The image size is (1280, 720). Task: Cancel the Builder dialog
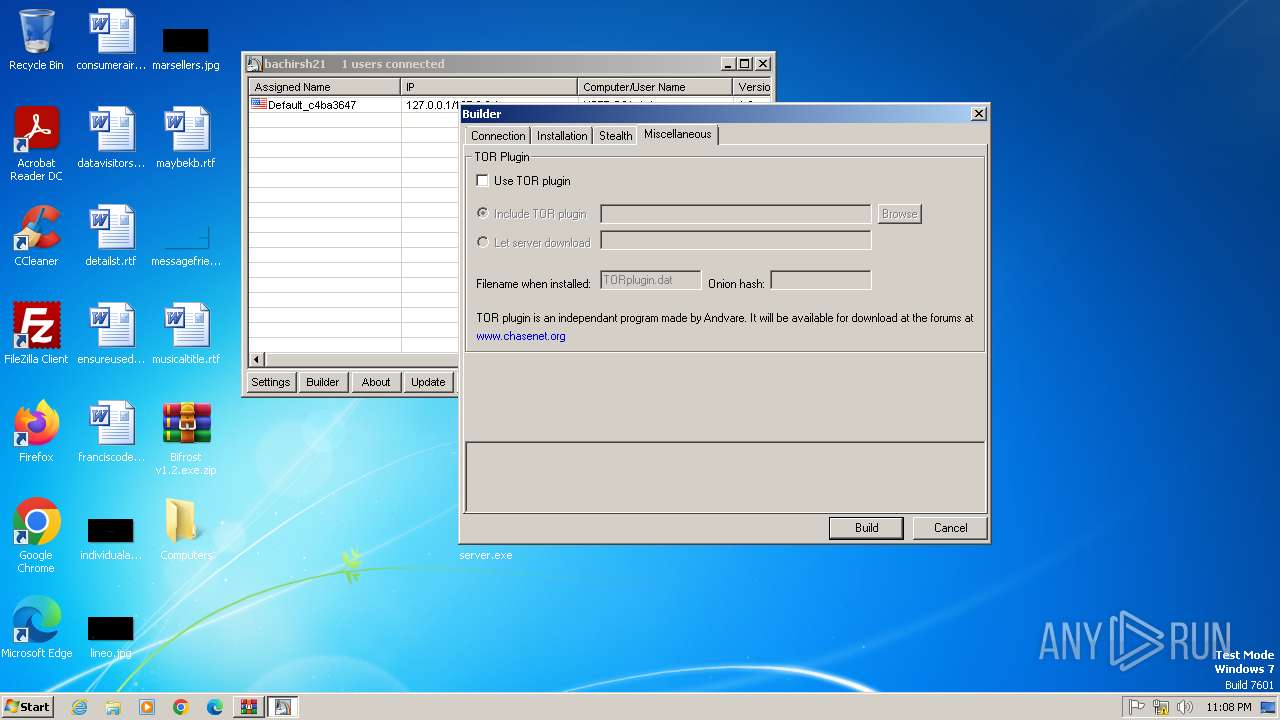(x=950, y=528)
